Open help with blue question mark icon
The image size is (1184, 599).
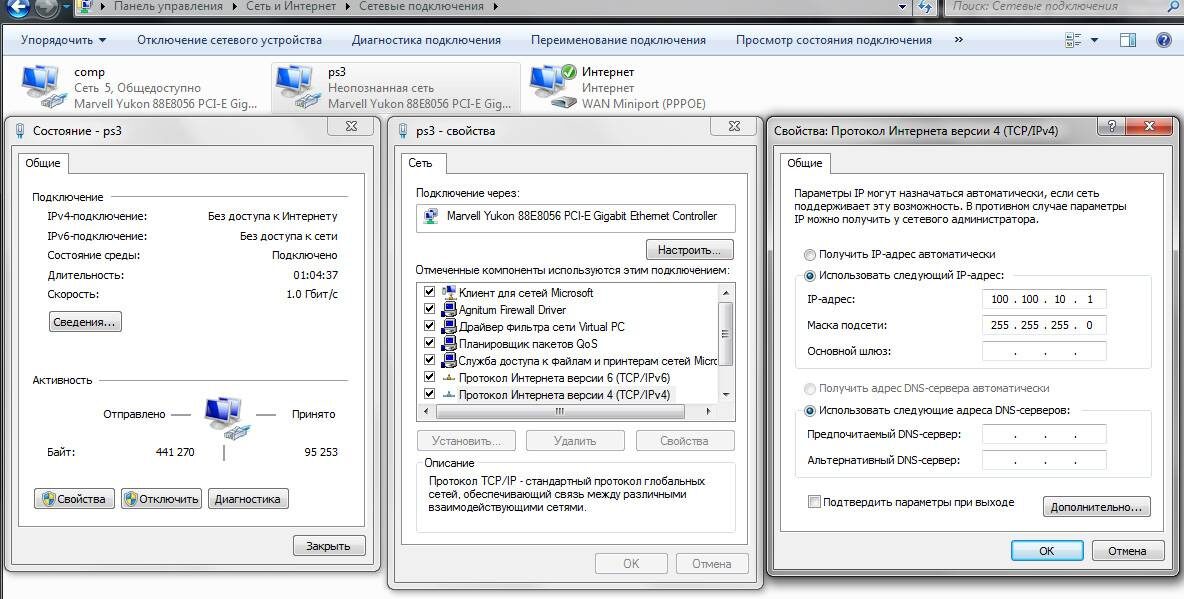1164,41
